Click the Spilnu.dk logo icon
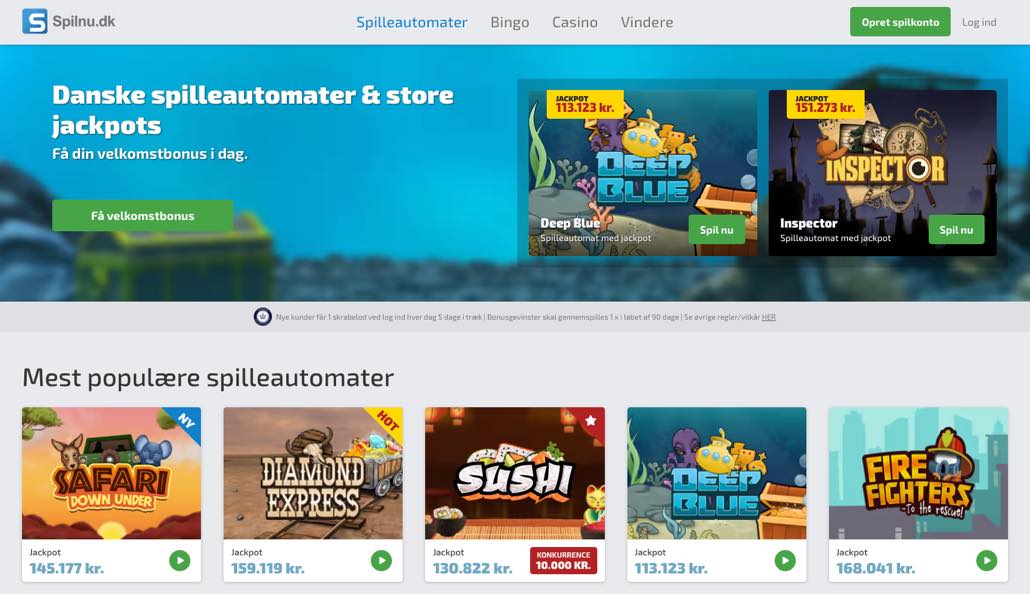This screenshot has width=1030, height=594. (34, 21)
